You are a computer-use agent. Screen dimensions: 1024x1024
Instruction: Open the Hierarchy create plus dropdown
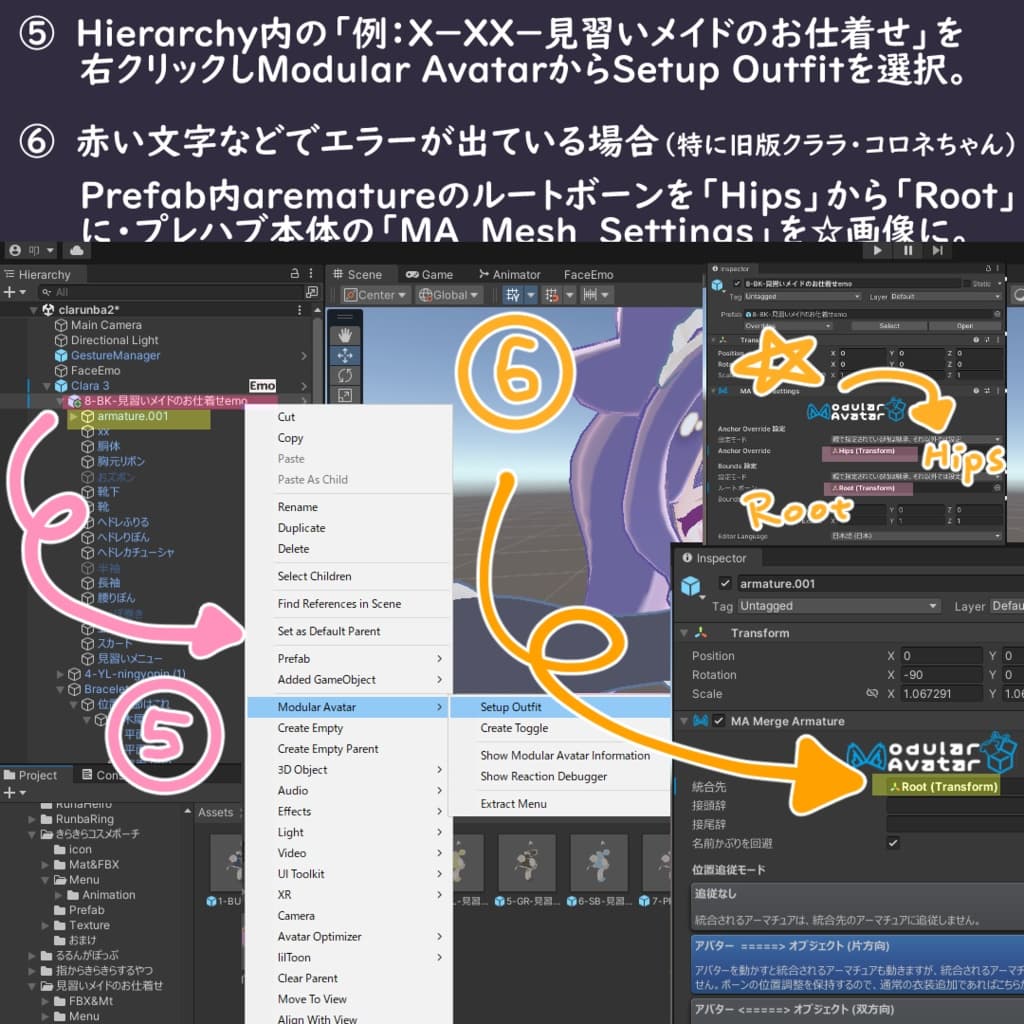[x=14, y=292]
